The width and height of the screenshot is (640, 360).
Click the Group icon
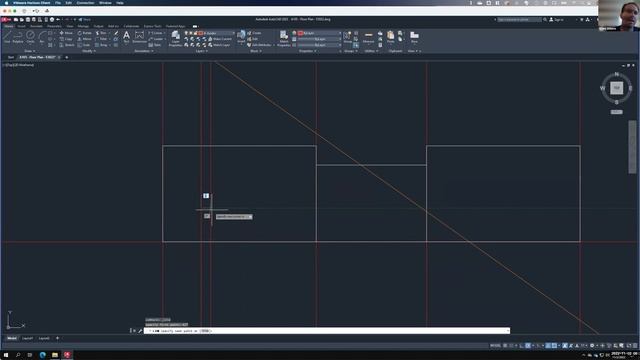(347, 37)
